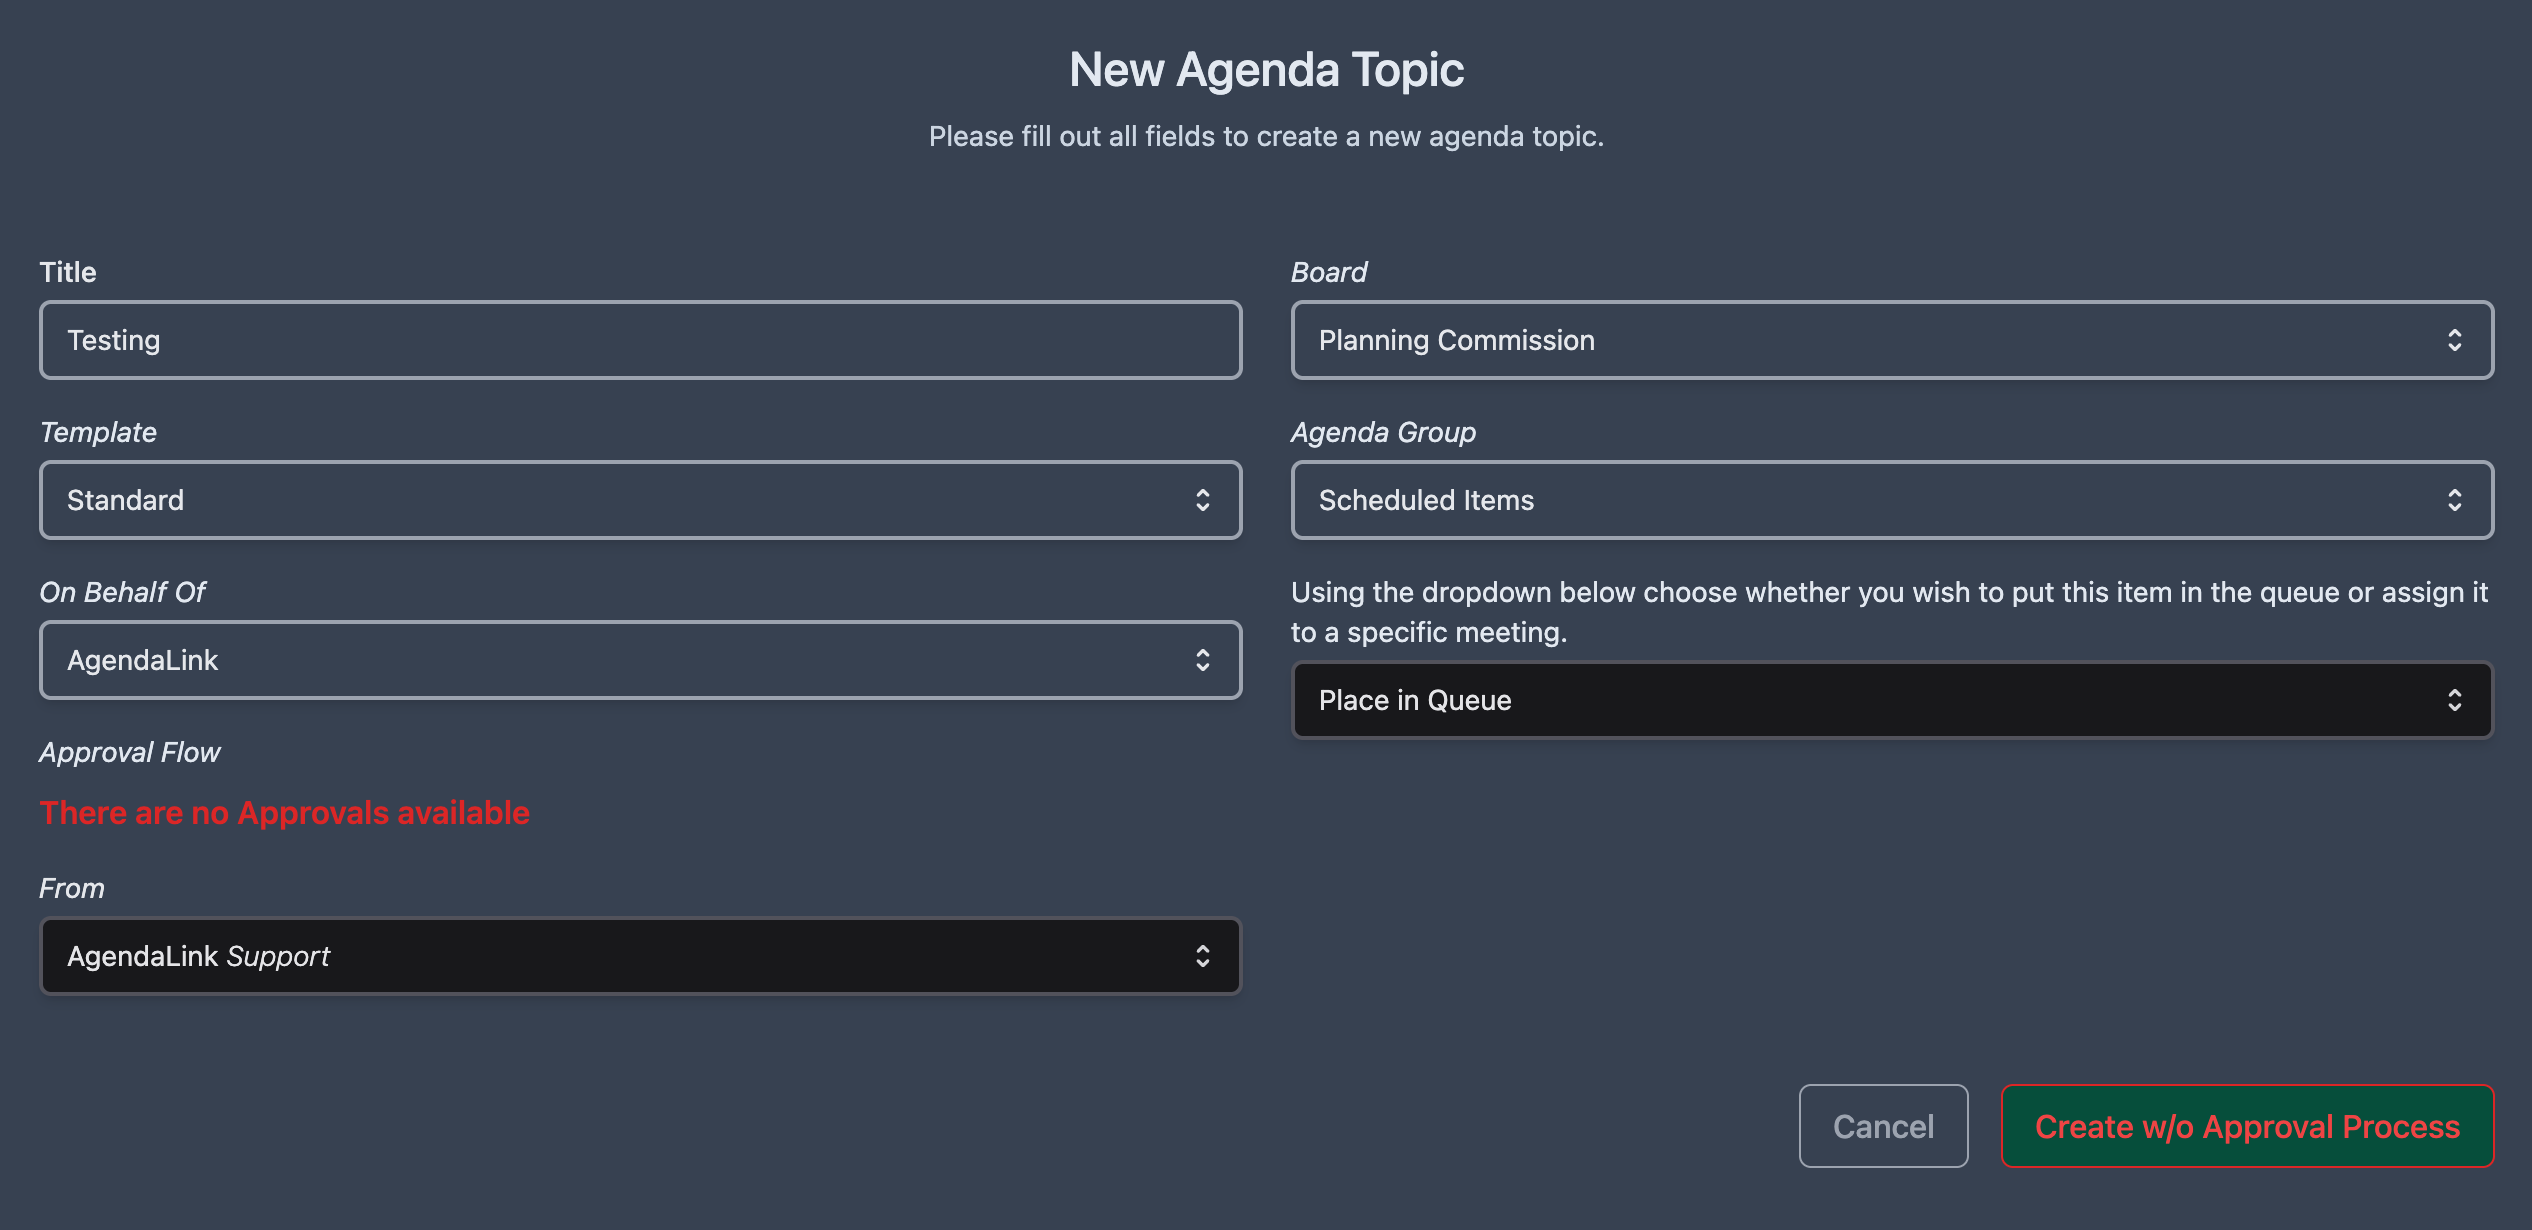Click the chevron arrows on the From selector

pyautogui.click(x=1202, y=956)
